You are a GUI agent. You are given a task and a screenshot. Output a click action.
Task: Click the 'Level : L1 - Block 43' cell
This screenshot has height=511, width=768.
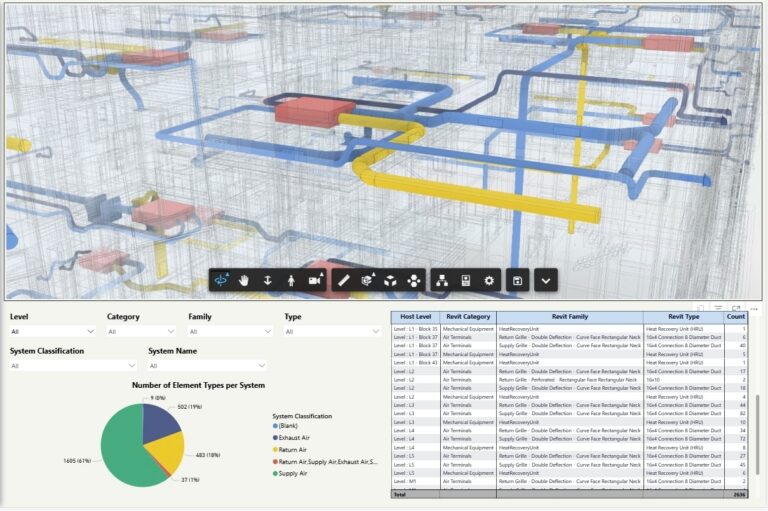click(415, 363)
